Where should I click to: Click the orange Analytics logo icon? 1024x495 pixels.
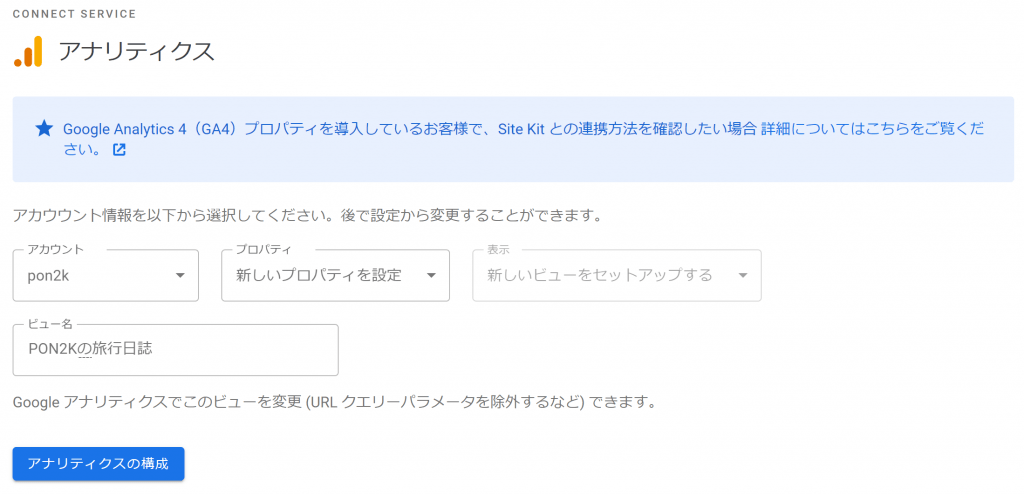tap(28, 51)
